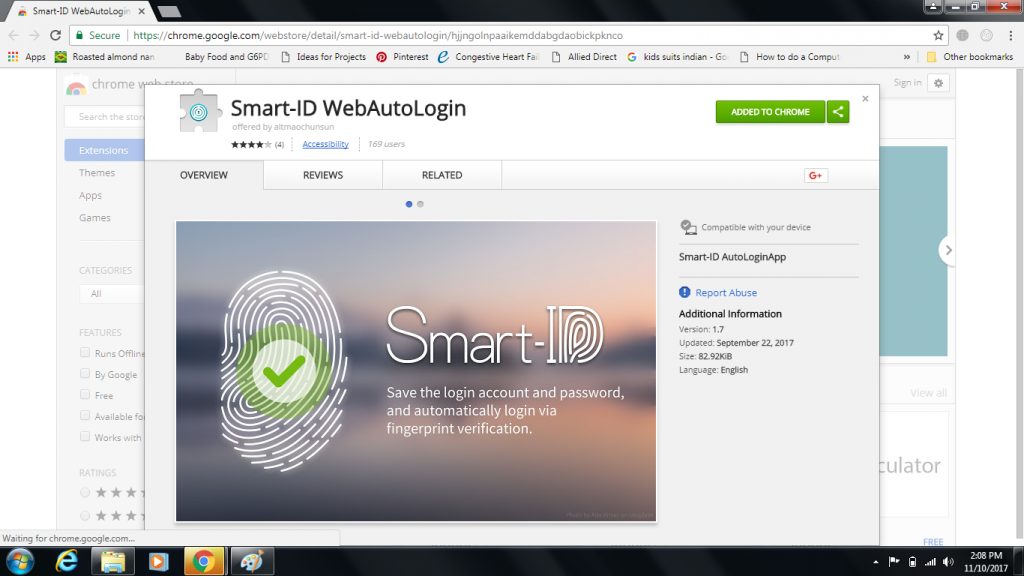Image resolution: width=1024 pixels, height=576 pixels.
Task: Switch to the Reviews tab
Action: [x=323, y=175]
